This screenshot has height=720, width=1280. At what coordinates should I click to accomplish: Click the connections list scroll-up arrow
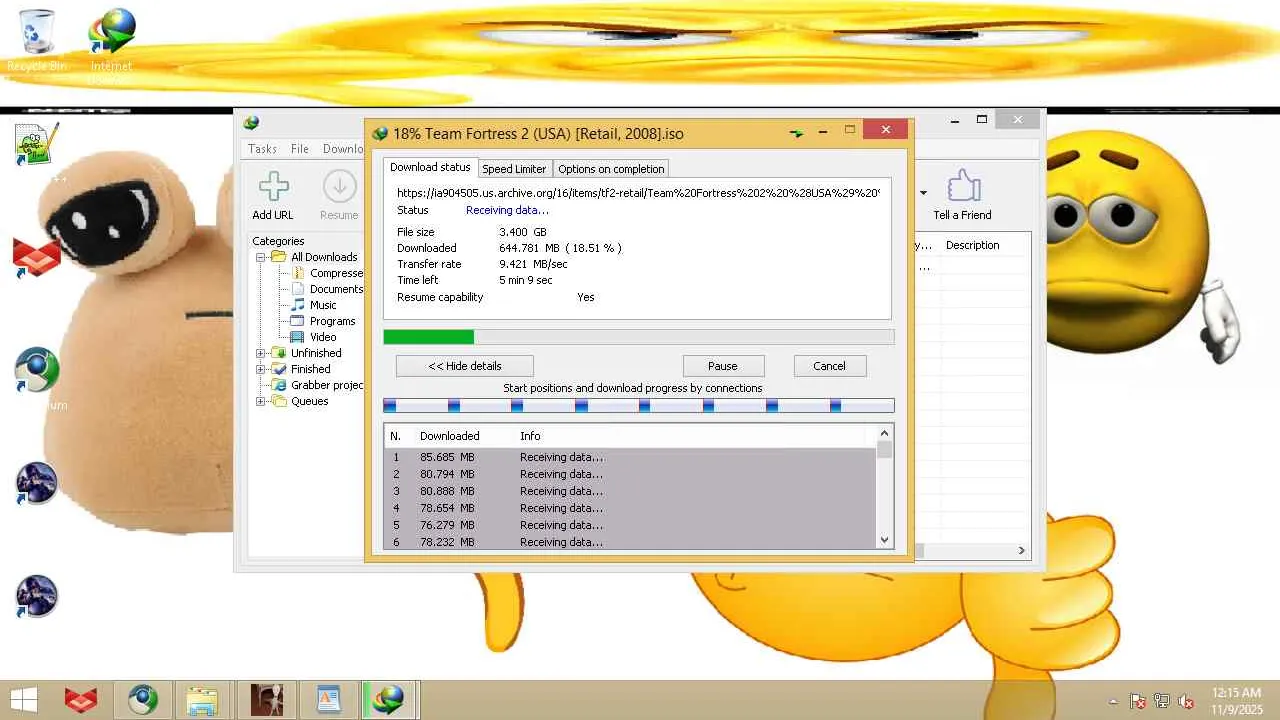point(884,434)
